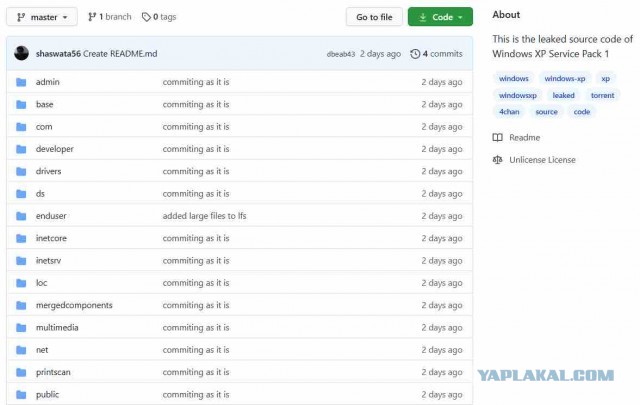Viewport: 640px width, 405px height.
Task: Select the windowsxp topic tag
Action: (x=518, y=95)
